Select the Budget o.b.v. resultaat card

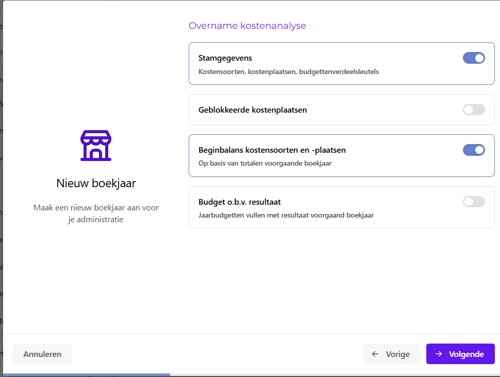click(341, 207)
